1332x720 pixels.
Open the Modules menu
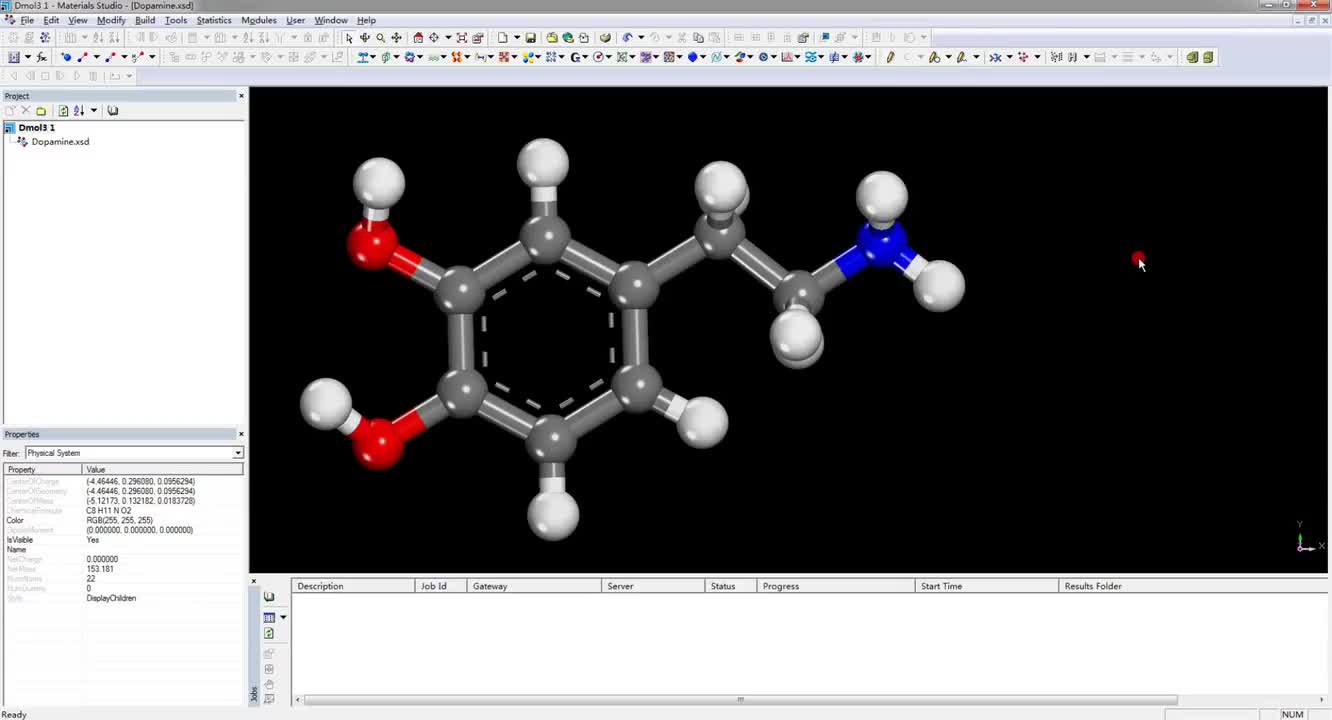coord(258,20)
